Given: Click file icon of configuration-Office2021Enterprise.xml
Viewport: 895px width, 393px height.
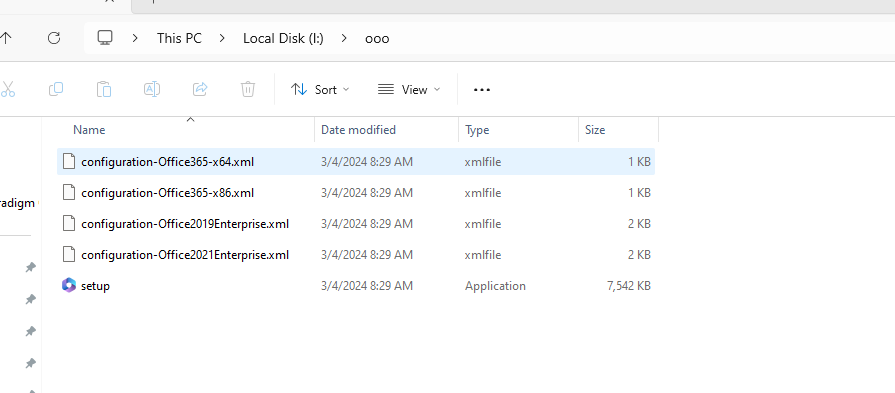Looking at the screenshot, I should point(68,254).
